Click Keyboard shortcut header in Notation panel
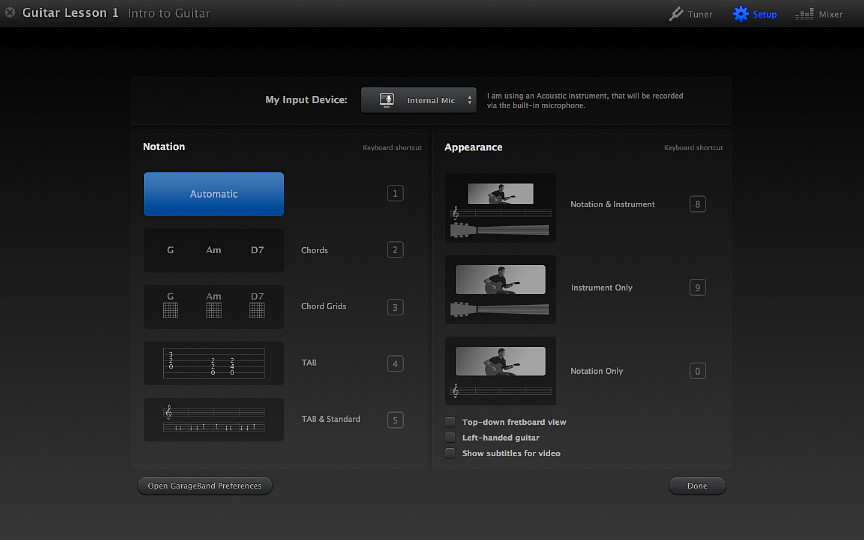 392,148
